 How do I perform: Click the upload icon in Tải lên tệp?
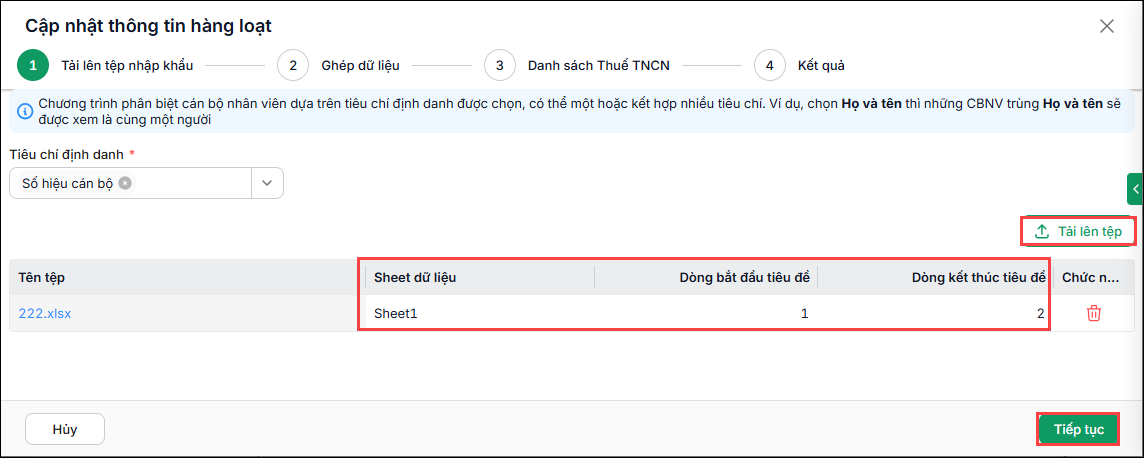[1042, 232]
